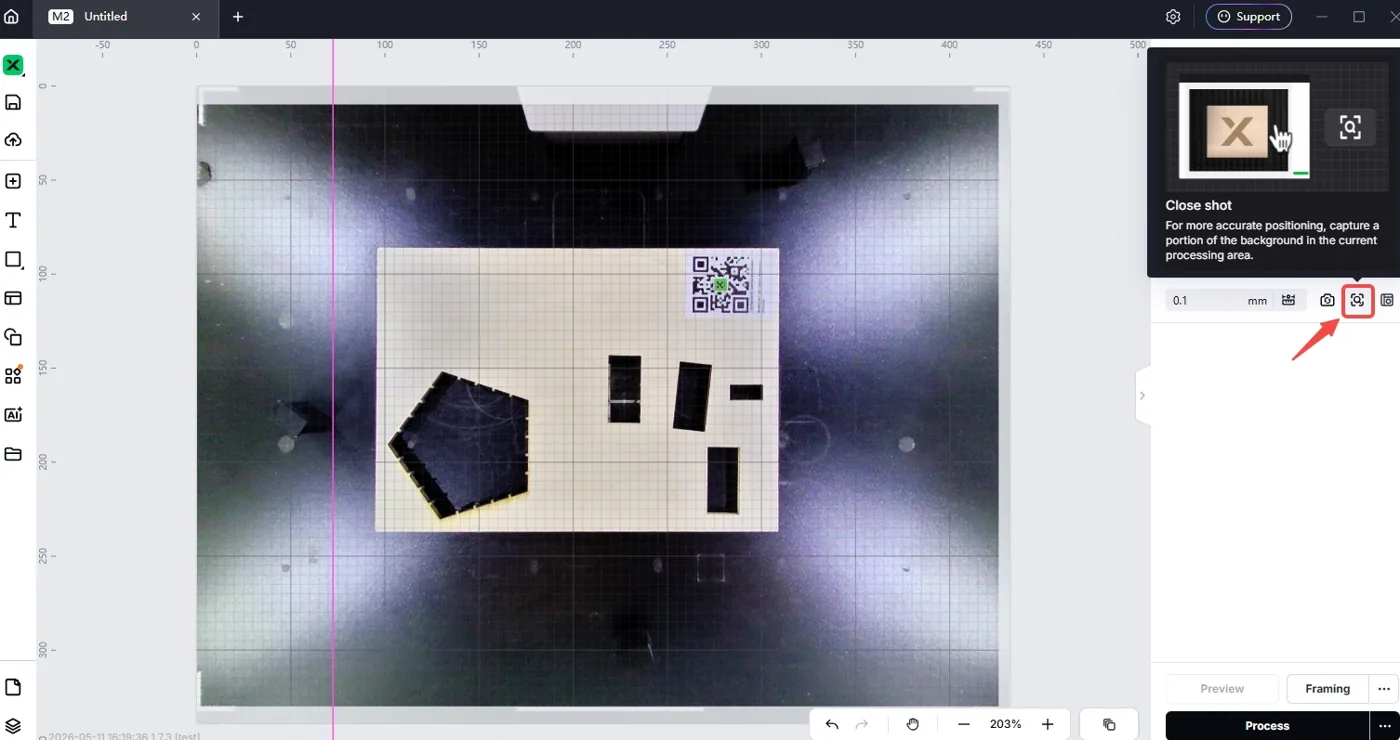This screenshot has width=1400, height=740.
Task: Open the AI tool in sidebar
Action: point(13,415)
